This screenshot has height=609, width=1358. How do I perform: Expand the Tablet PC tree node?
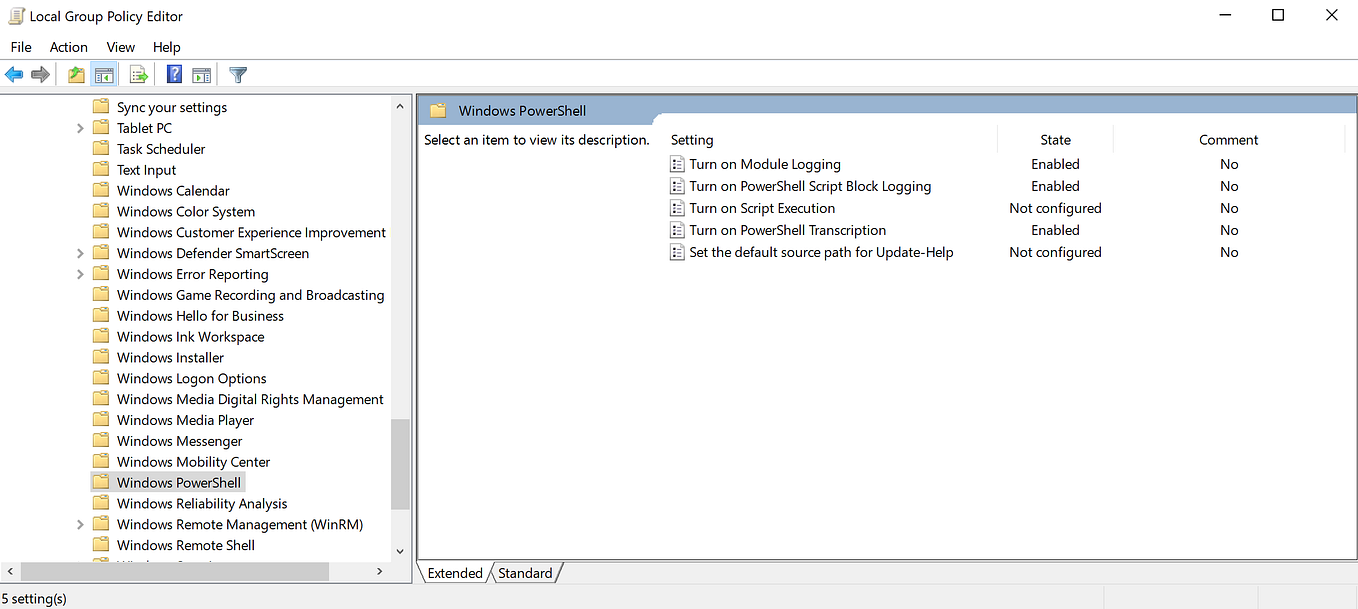click(80, 127)
